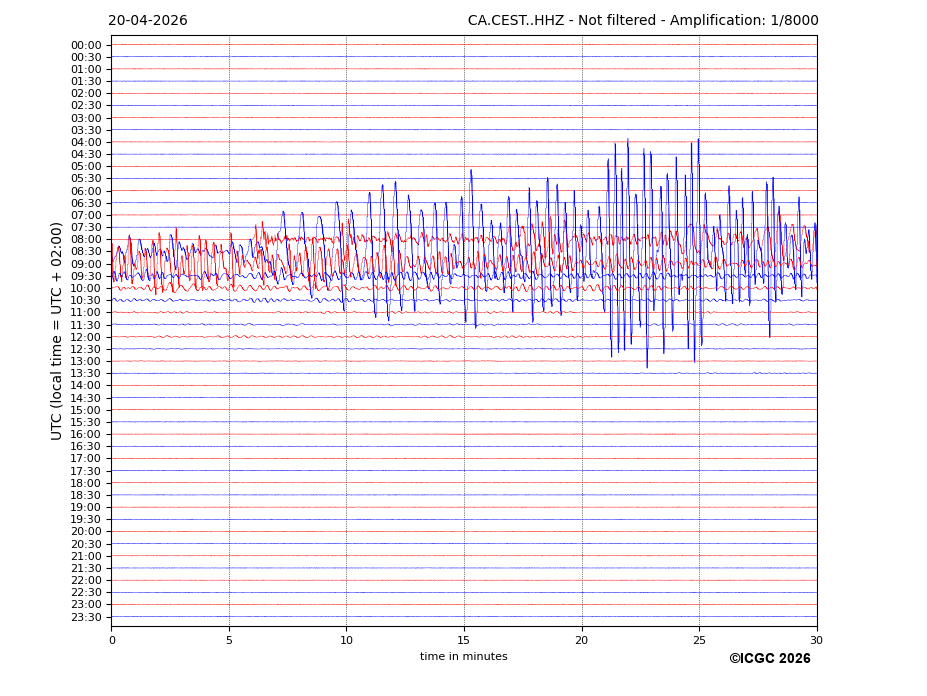This screenshot has height=696, width=927.
Task: Click the x-axis tick label 25
Action: click(x=699, y=640)
